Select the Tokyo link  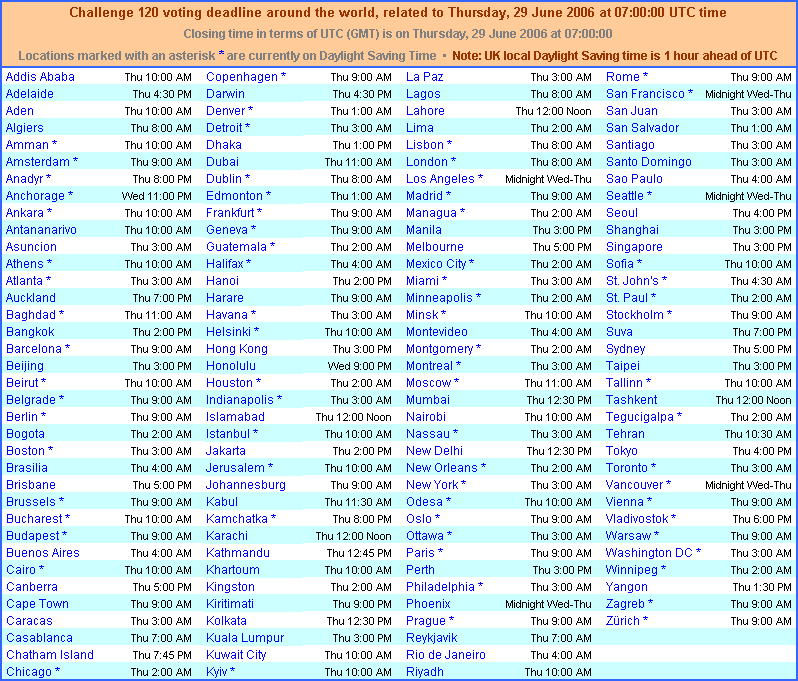[x=621, y=451]
